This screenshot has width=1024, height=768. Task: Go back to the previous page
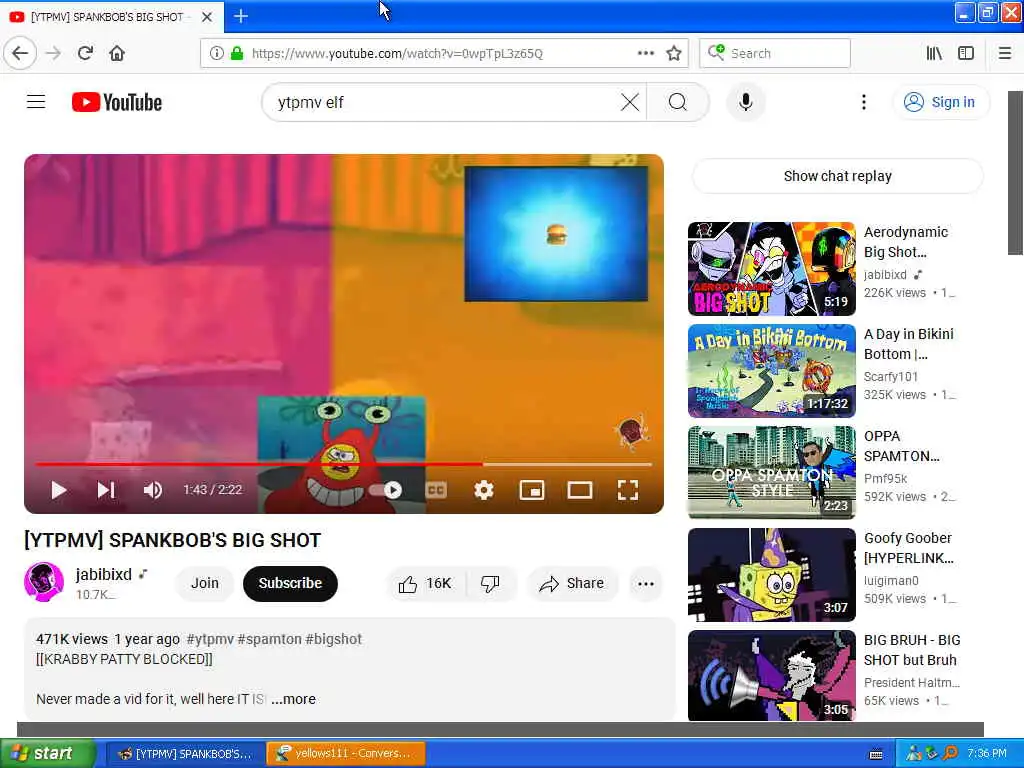tap(20, 53)
